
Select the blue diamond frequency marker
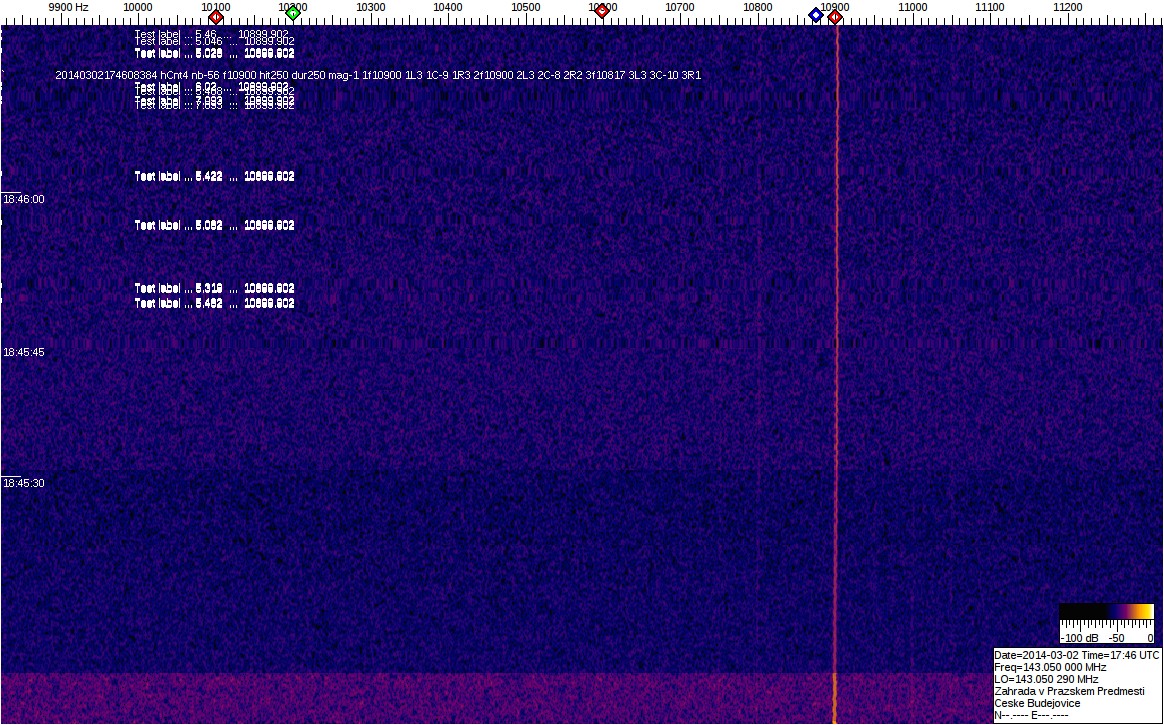[816, 14]
